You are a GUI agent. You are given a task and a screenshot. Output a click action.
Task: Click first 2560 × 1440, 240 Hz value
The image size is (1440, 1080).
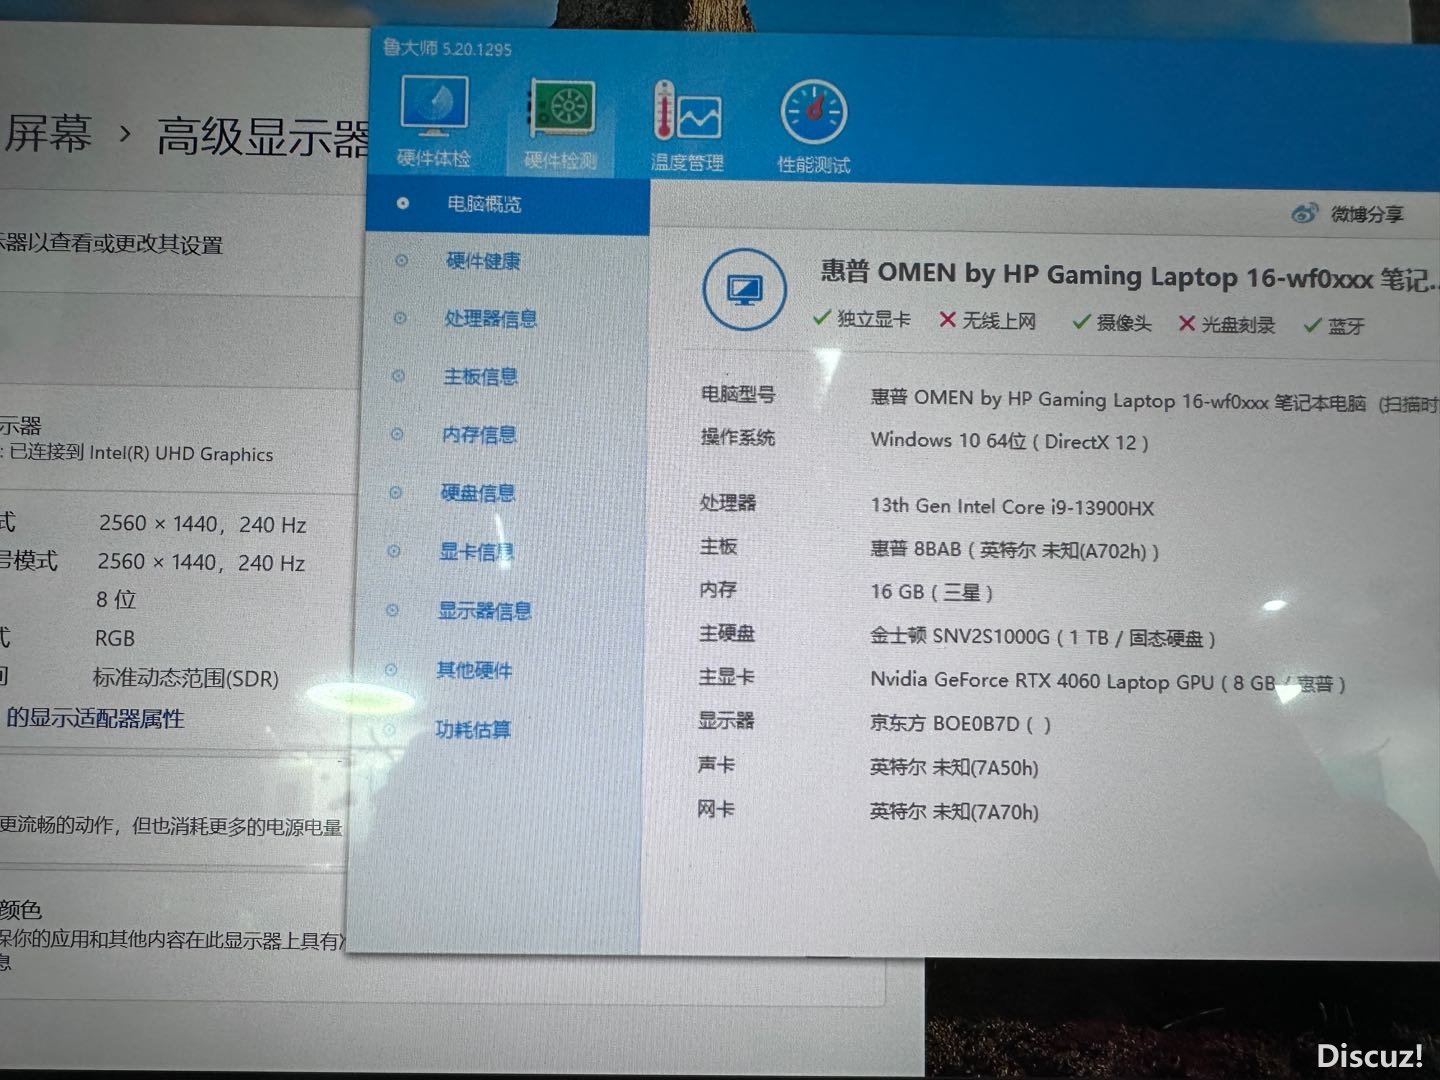pos(203,524)
